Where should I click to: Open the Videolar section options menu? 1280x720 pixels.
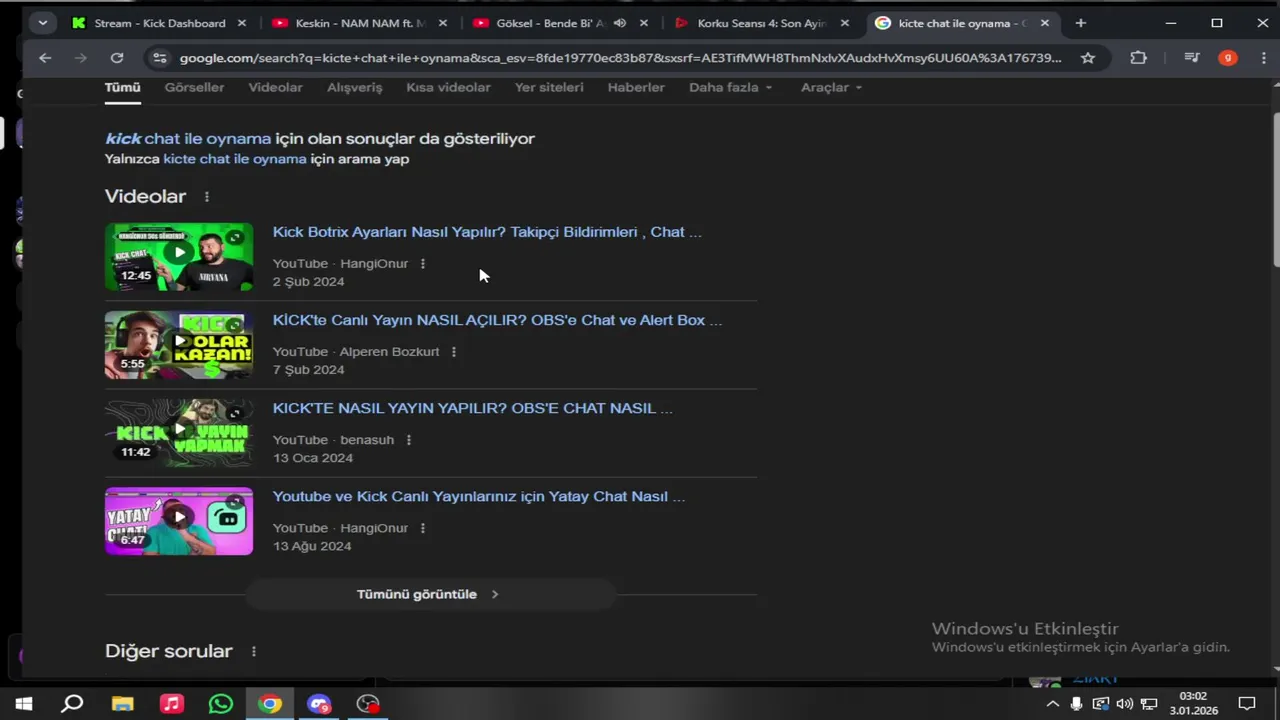pyautogui.click(x=207, y=197)
